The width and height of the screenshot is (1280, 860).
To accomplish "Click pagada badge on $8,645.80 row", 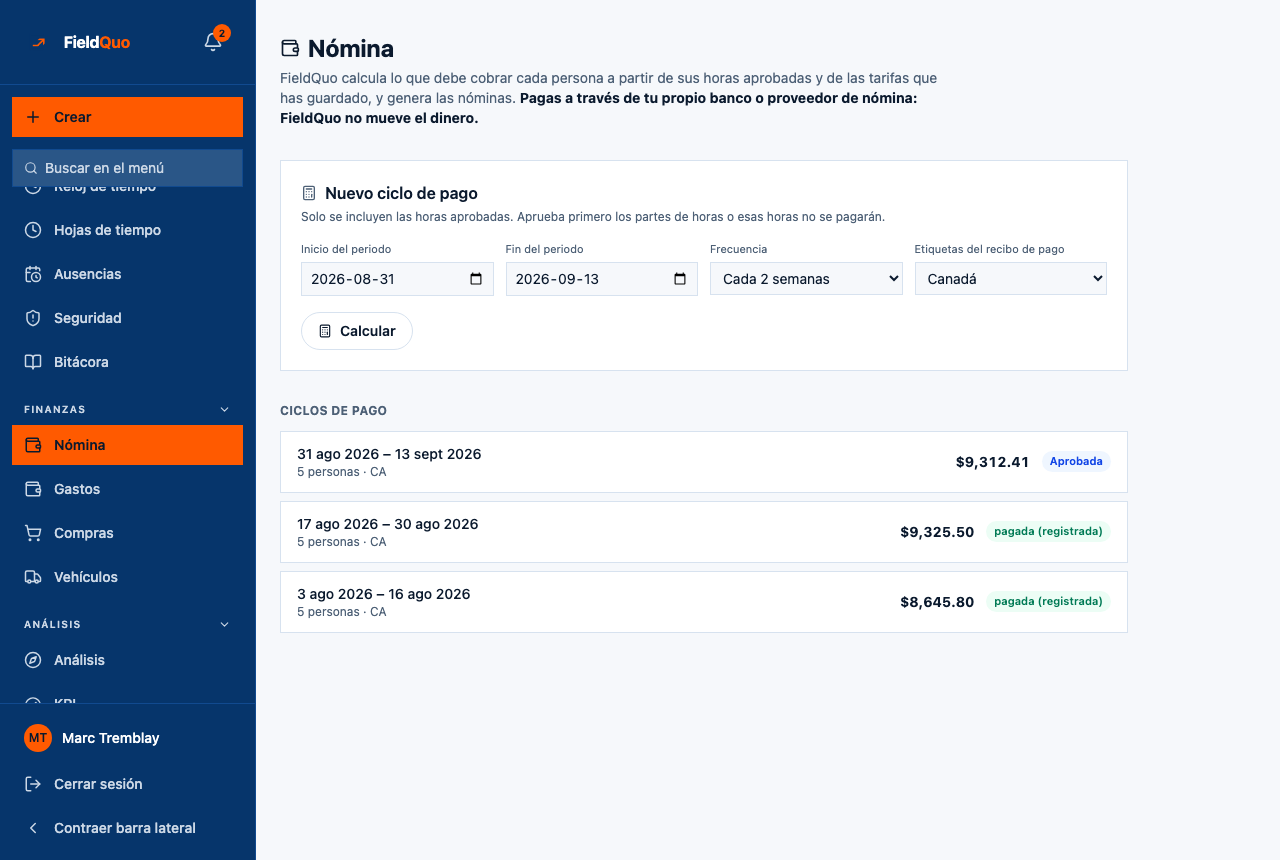I will pyautogui.click(x=1048, y=602).
